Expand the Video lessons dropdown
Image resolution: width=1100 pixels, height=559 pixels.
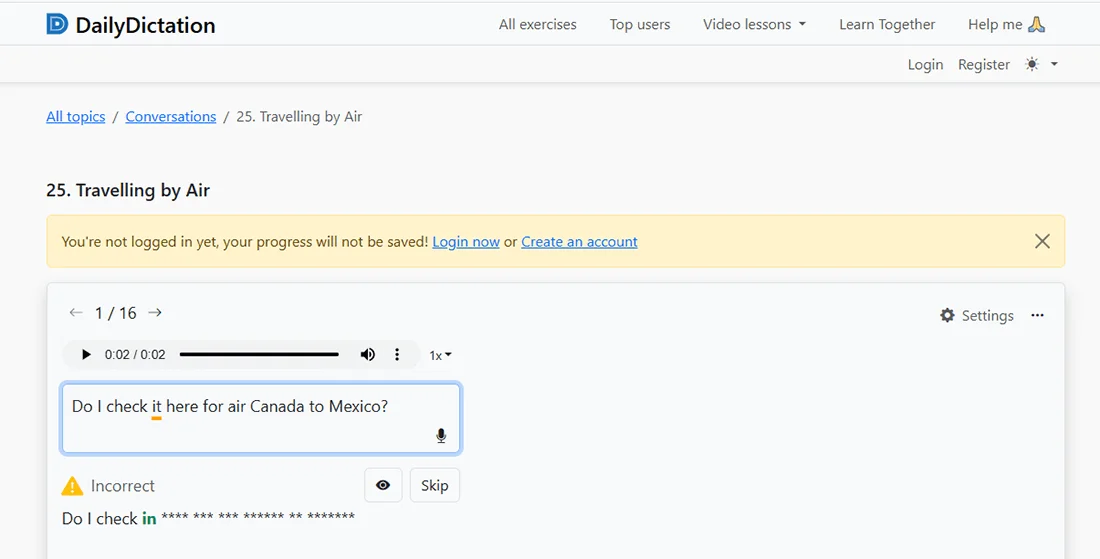tap(754, 24)
